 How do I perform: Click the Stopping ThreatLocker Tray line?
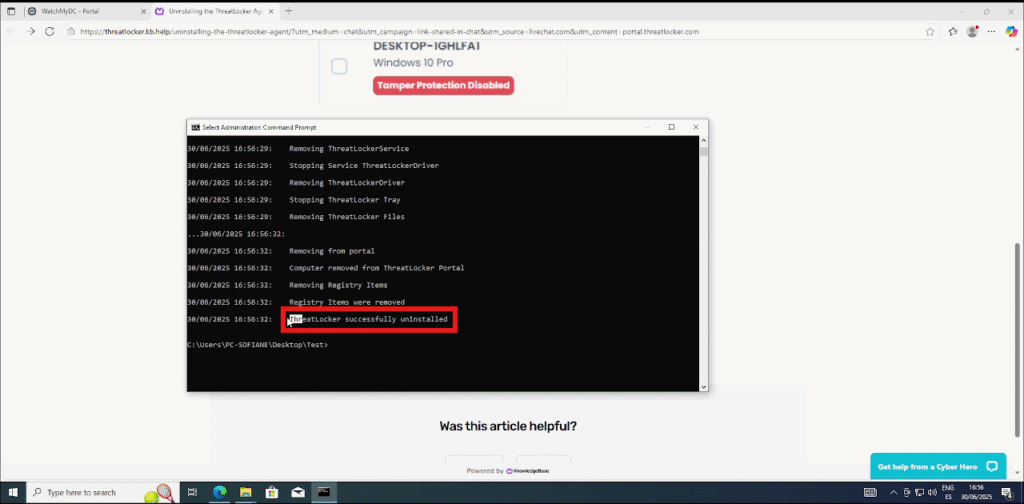[345, 200]
